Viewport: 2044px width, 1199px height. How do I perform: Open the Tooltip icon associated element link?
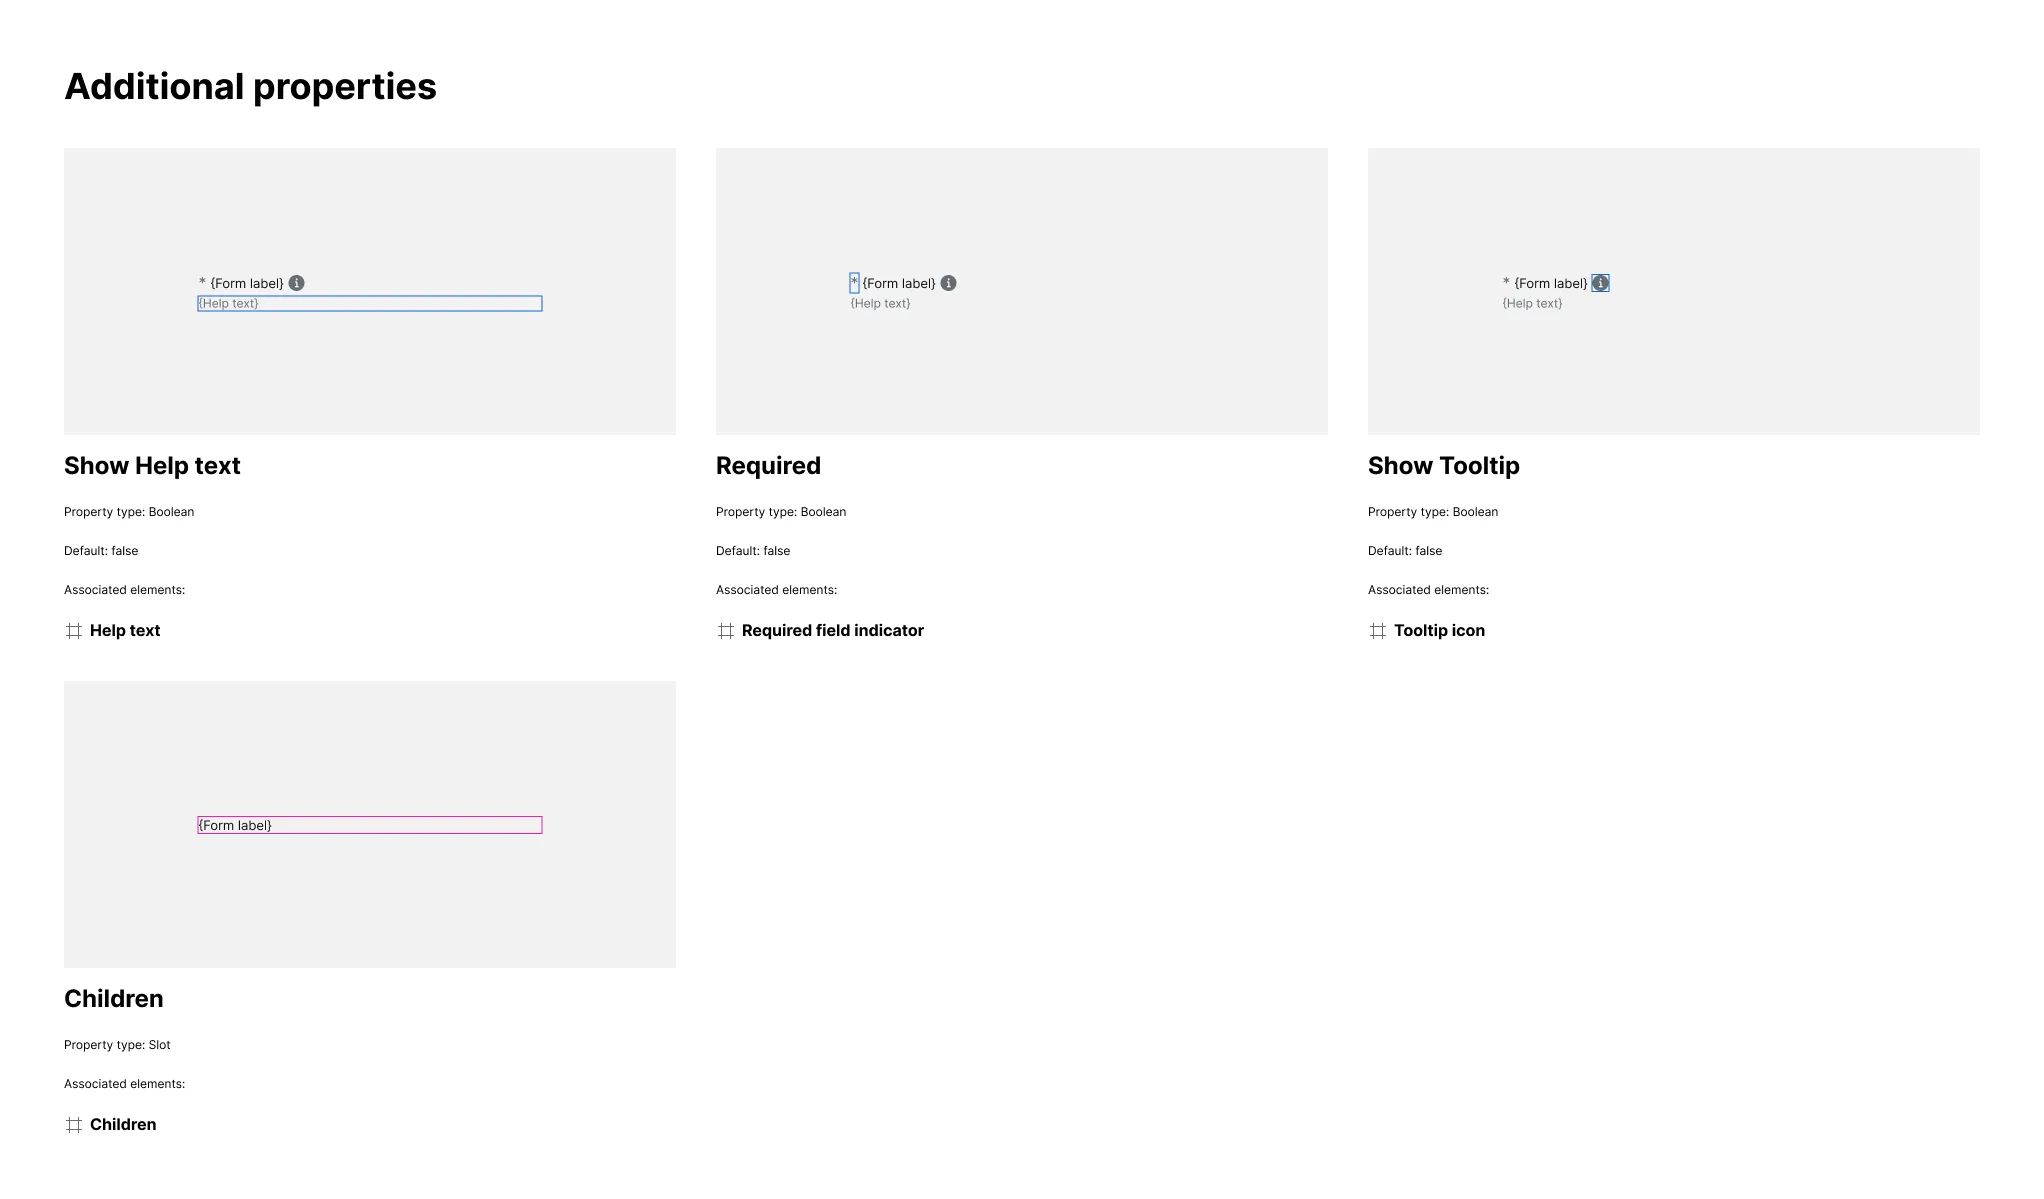click(1439, 630)
